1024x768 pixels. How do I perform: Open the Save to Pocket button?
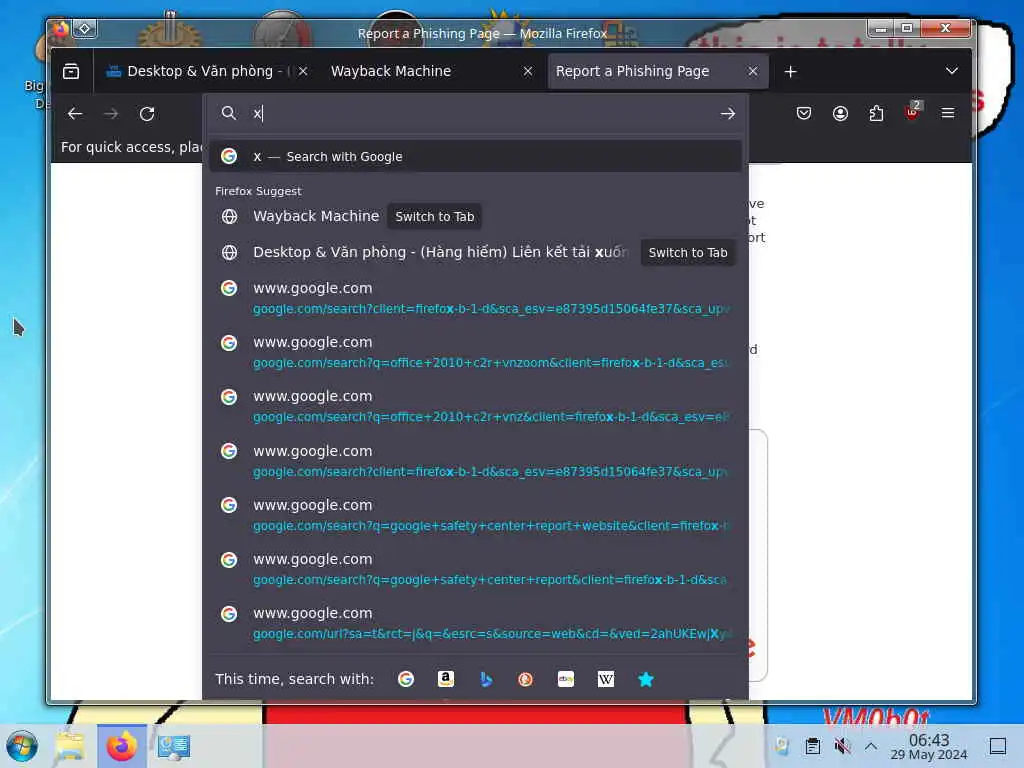coord(804,114)
